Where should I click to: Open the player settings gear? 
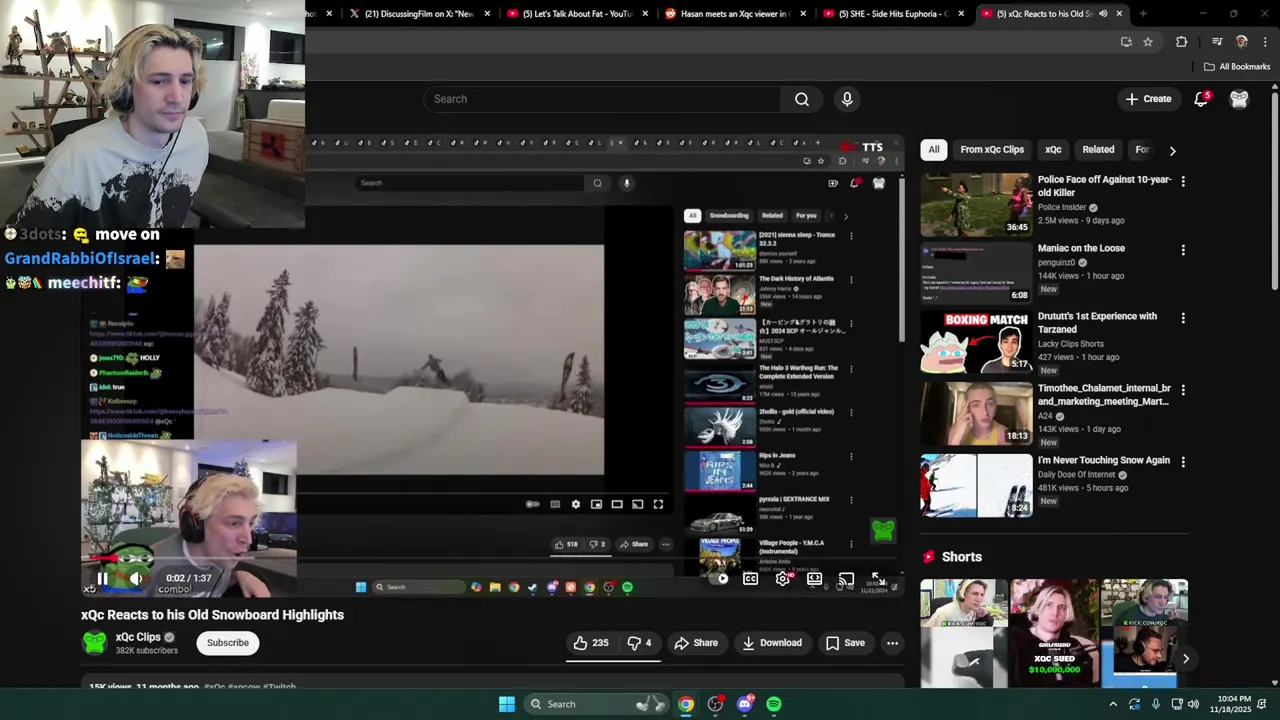(783, 578)
